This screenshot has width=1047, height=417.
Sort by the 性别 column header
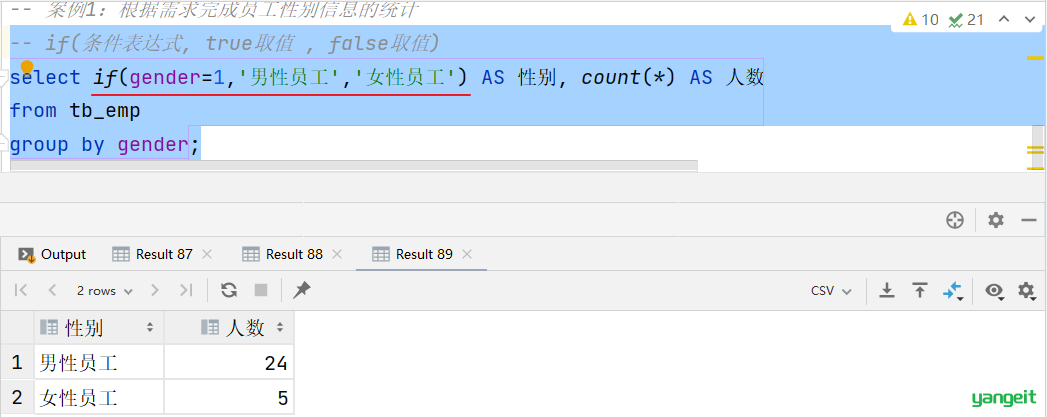99,328
